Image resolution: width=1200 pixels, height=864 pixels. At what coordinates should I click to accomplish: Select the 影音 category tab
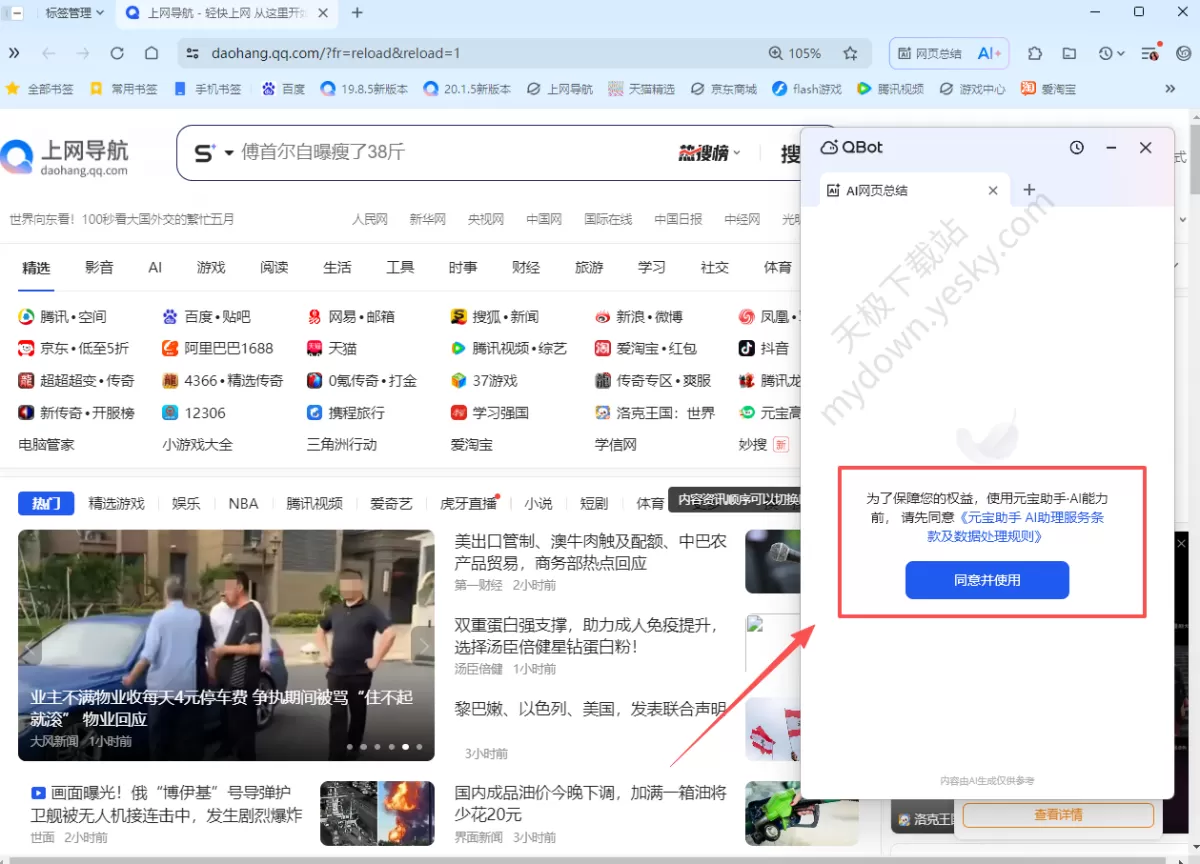click(x=99, y=267)
